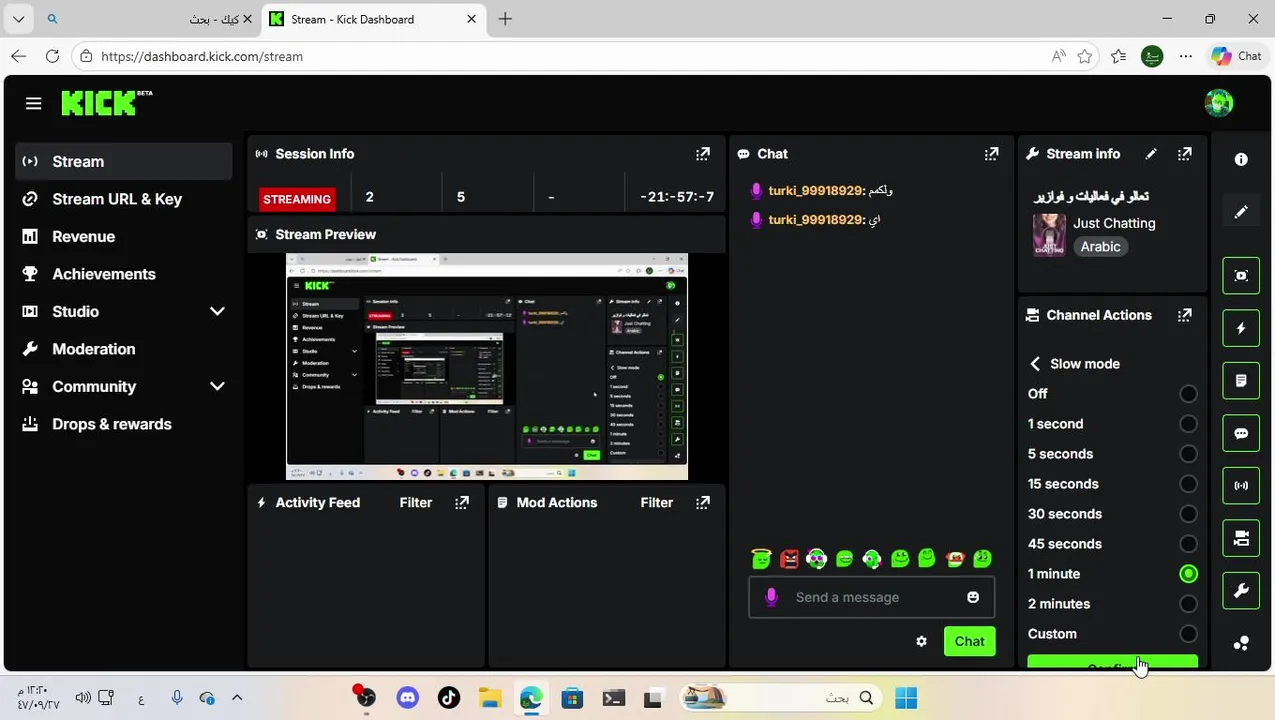1275x720 pixels.
Task: Open the Activity Feed Filter
Action: tap(416, 503)
